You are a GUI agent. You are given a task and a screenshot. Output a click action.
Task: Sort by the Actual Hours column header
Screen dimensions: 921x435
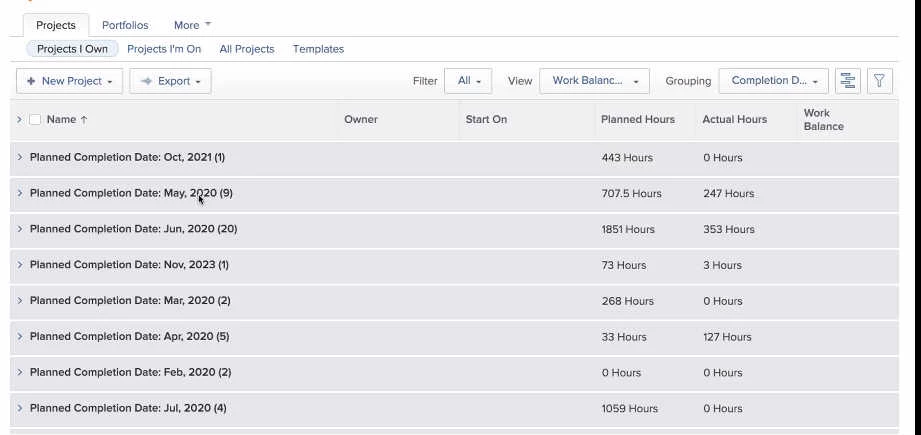(734, 120)
